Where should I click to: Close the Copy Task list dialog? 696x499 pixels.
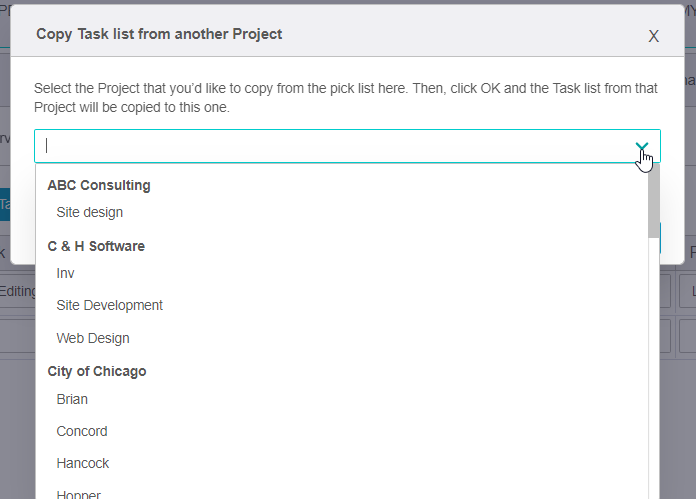pyautogui.click(x=653, y=36)
